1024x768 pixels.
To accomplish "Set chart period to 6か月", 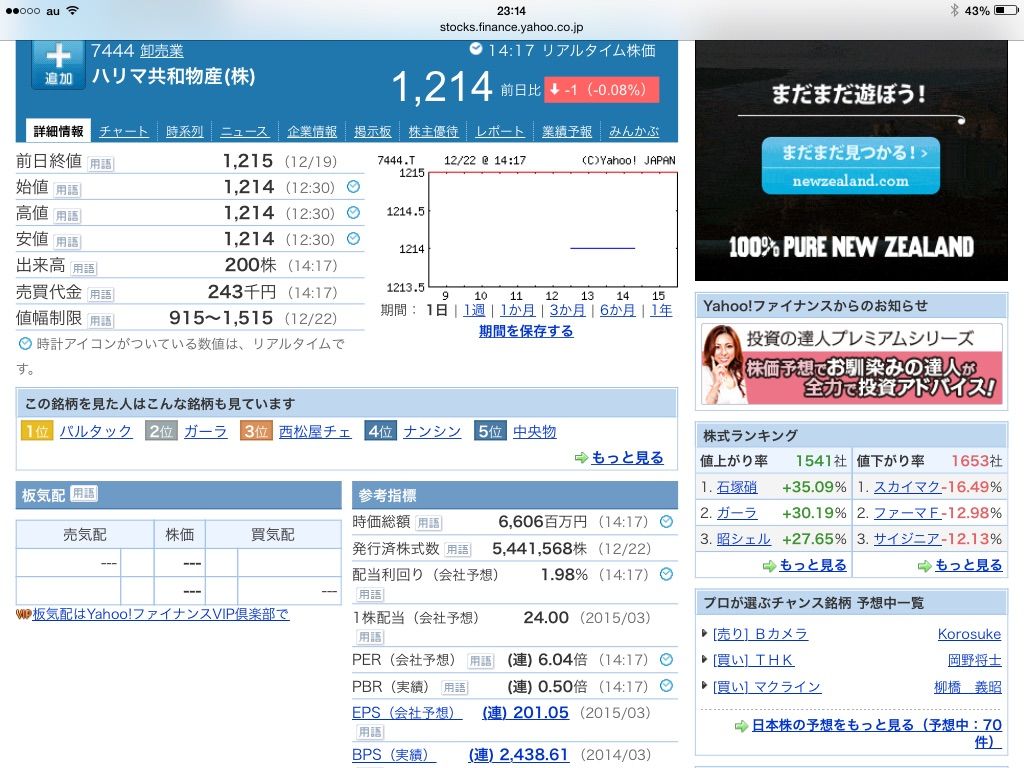I will (617, 310).
